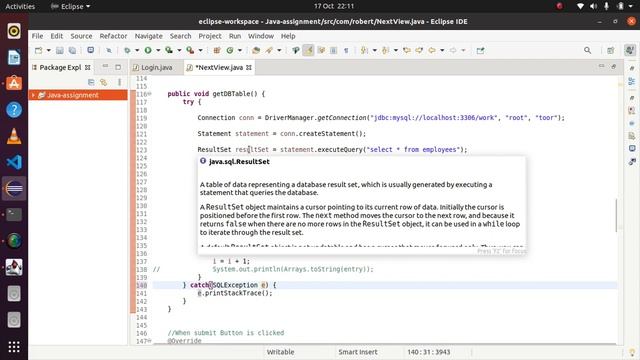Open the Refactor menu
The width and height of the screenshot is (640, 360).
pyautogui.click(x=113, y=36)
